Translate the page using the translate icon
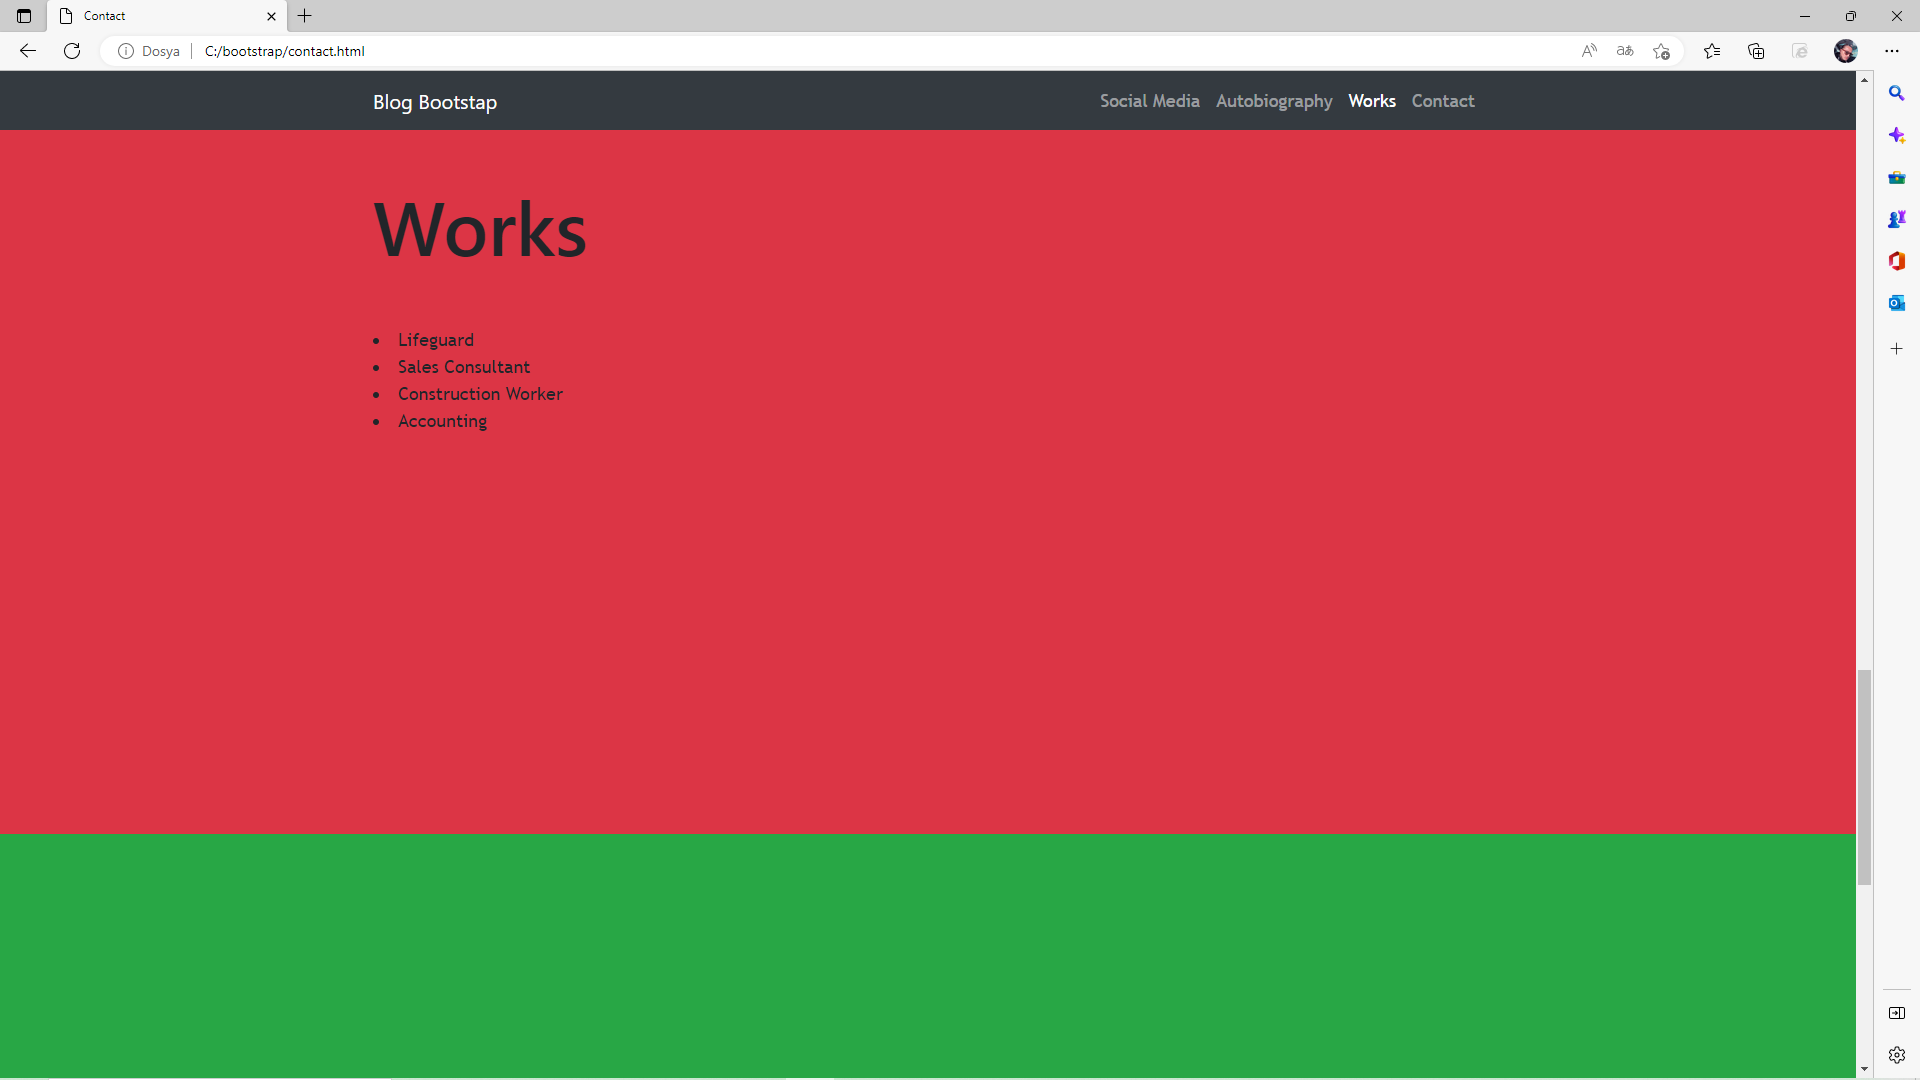The height and width of the screenshot is (1080, 1920). pyautogui.click(x=1624, y=51)
